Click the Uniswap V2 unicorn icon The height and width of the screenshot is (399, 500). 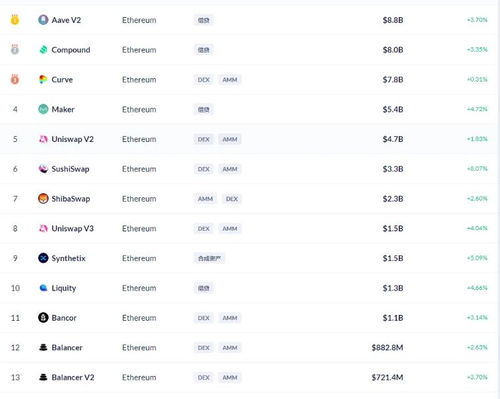tap(43, 139)
